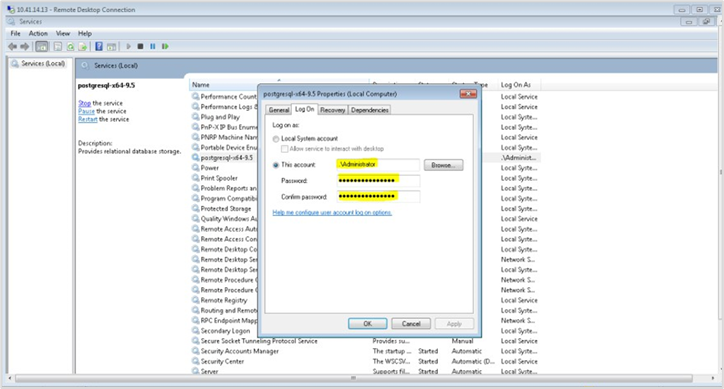Click the gear icon beside postgresql-x64-9.5 row
Image resolution: width=724 pixels, height=389 pixels.
coord(196,158)
